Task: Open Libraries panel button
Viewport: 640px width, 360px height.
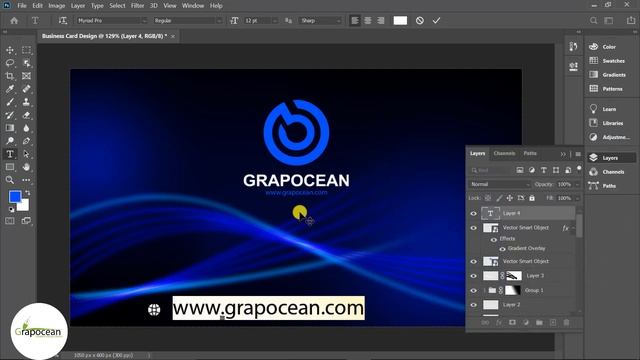Action: tap(607, 123)
